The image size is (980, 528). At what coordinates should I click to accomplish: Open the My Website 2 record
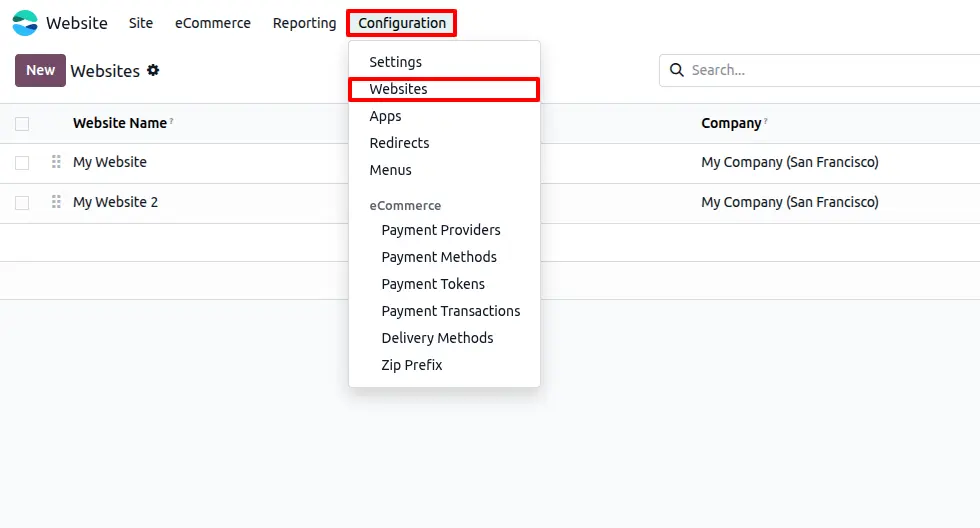[116, 202]
